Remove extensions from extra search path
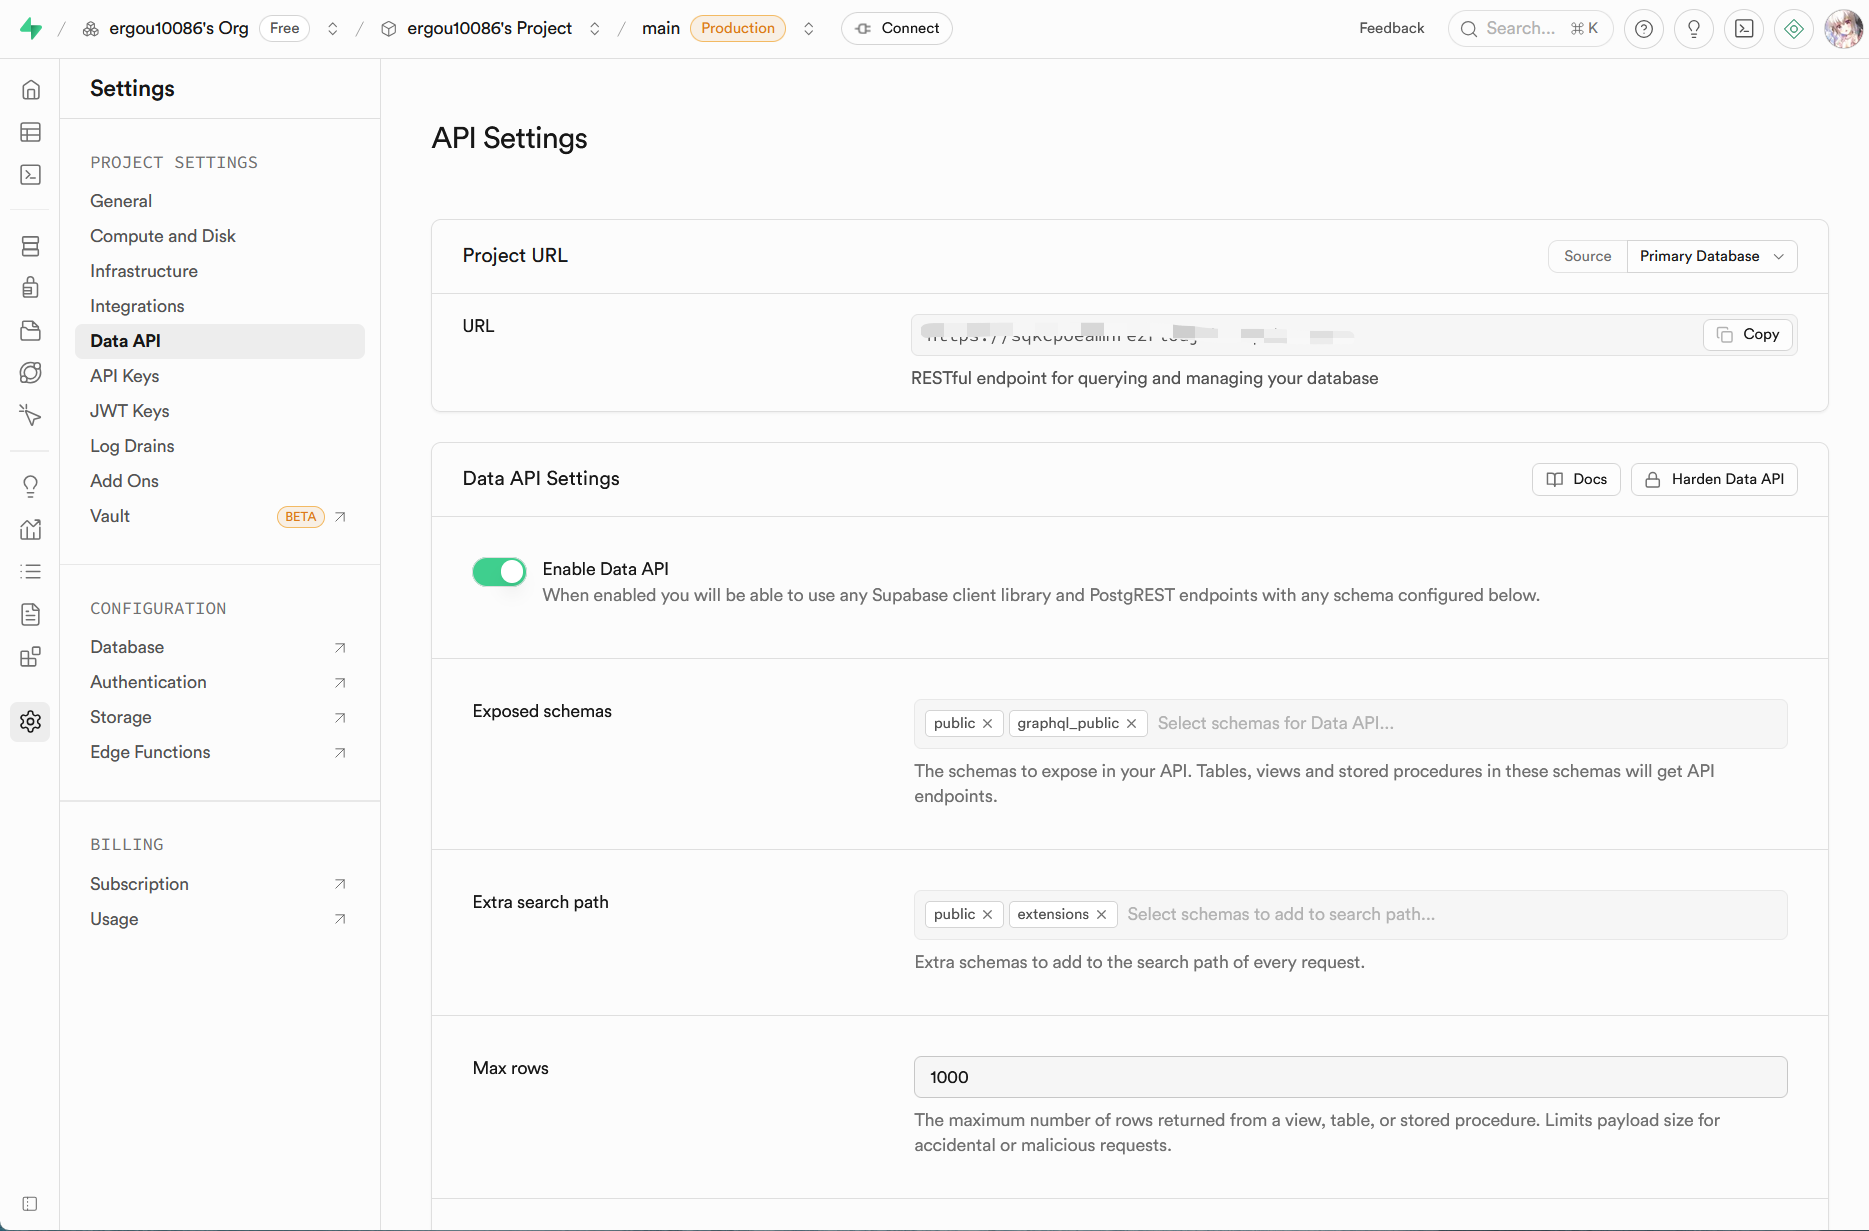This screenshot has height=1231, width=1869. tap(1101, 914)
